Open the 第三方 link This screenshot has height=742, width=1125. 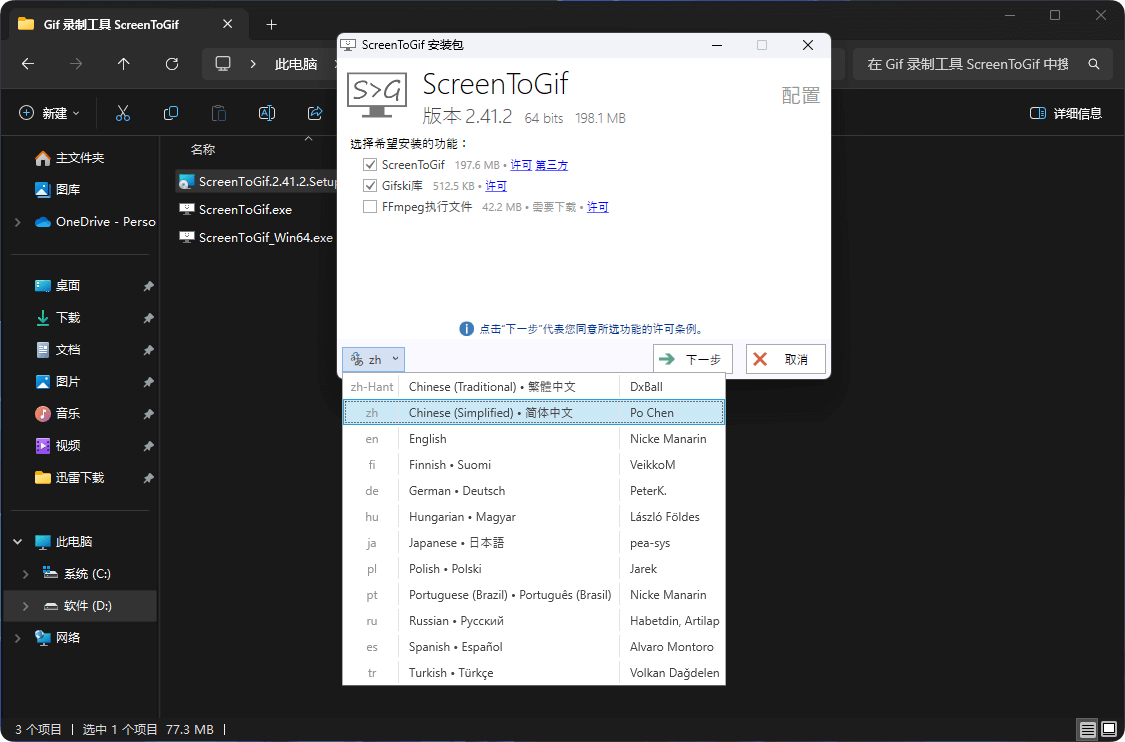(x=552, y=165)
